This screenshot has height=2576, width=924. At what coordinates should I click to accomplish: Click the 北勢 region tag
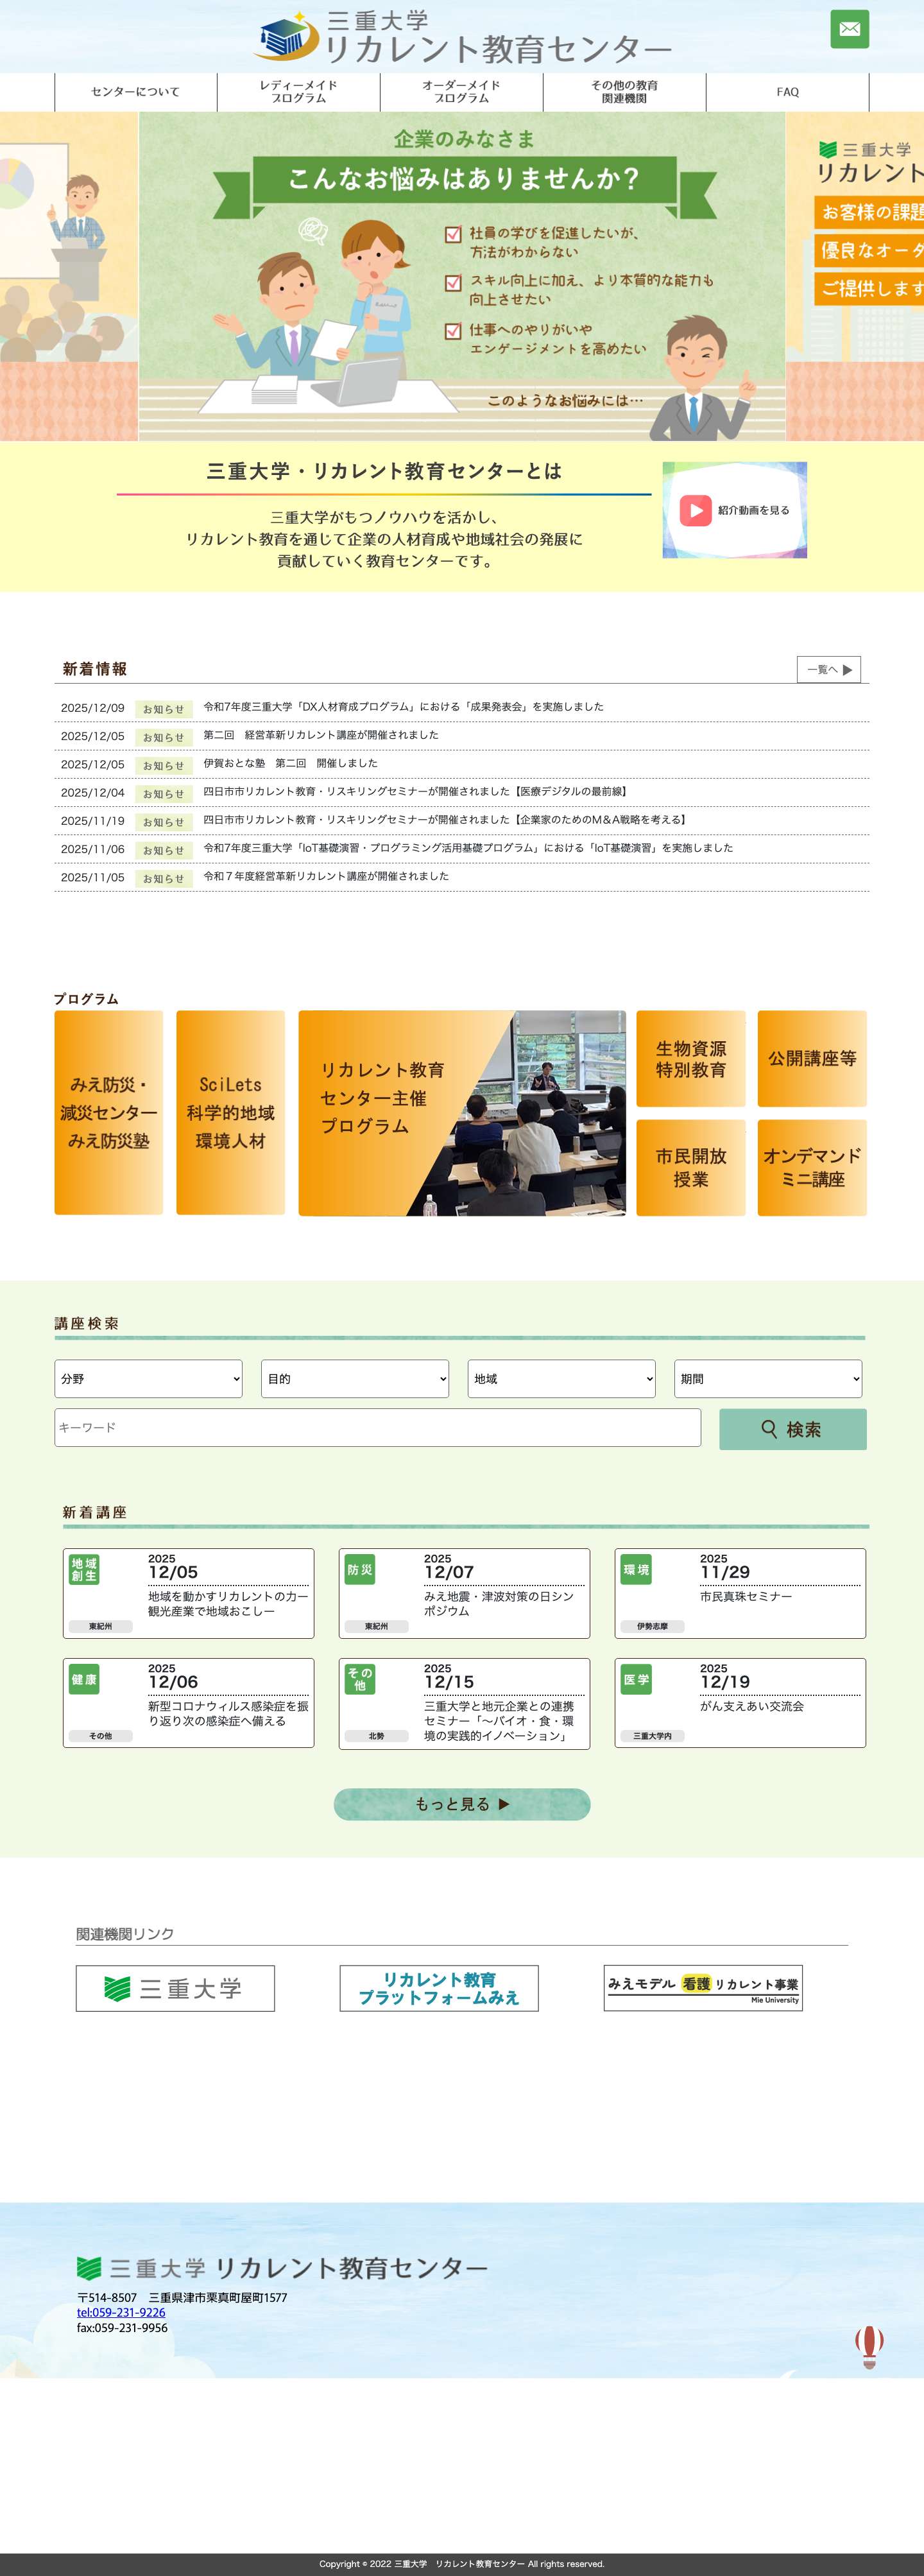(376, 1737)
